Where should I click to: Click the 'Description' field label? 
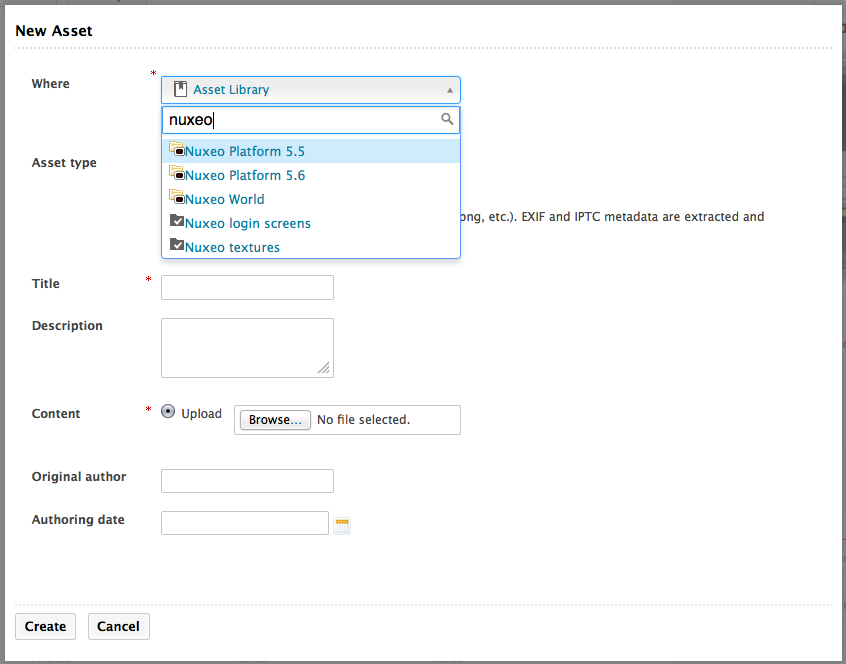(x=67, y=326)
